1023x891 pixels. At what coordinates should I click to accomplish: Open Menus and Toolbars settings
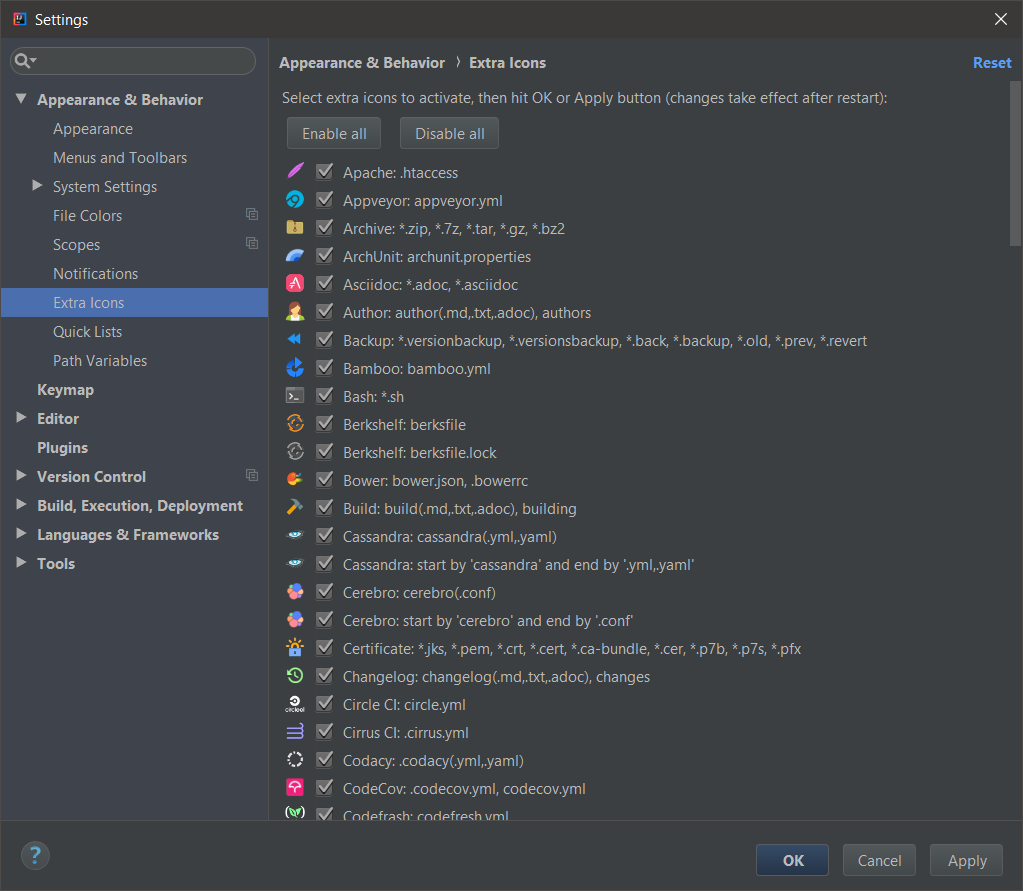click(120, 158)
